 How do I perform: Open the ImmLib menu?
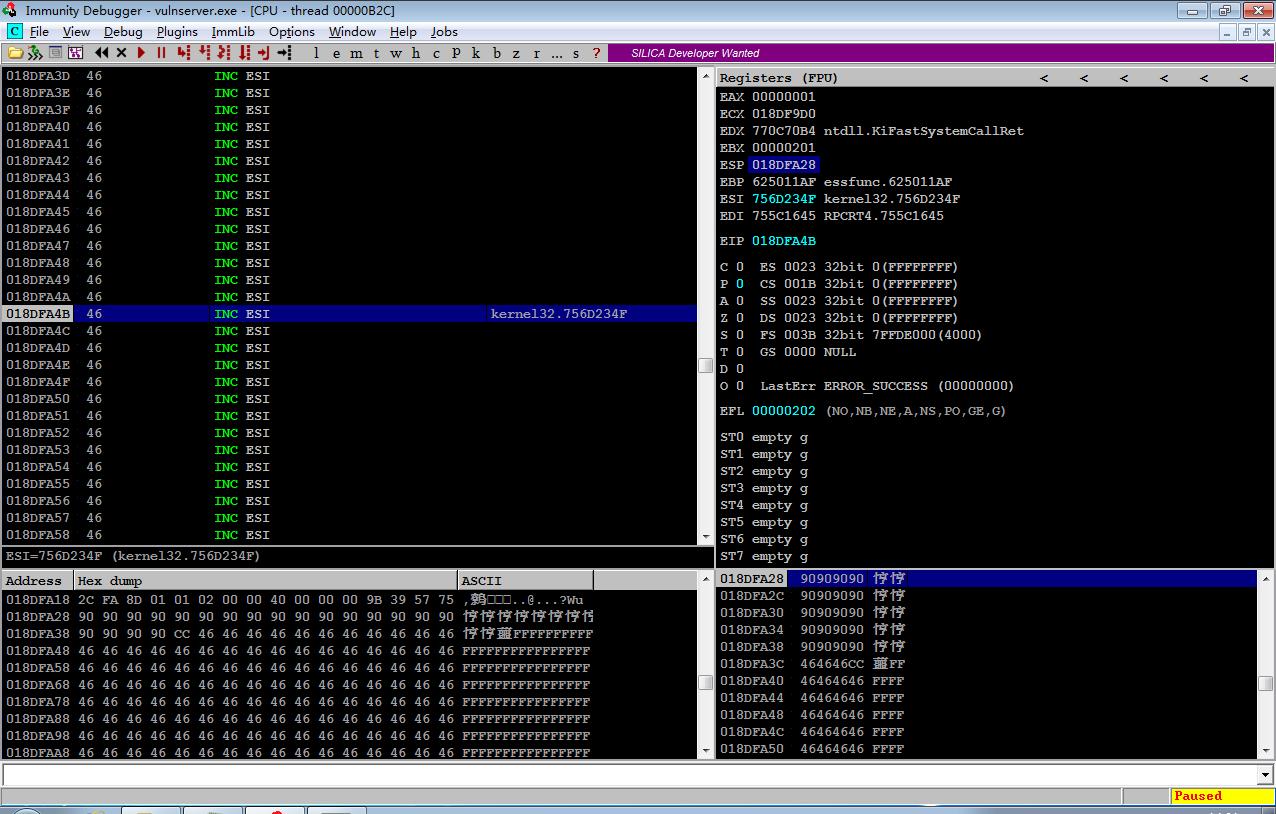[233, 32]
